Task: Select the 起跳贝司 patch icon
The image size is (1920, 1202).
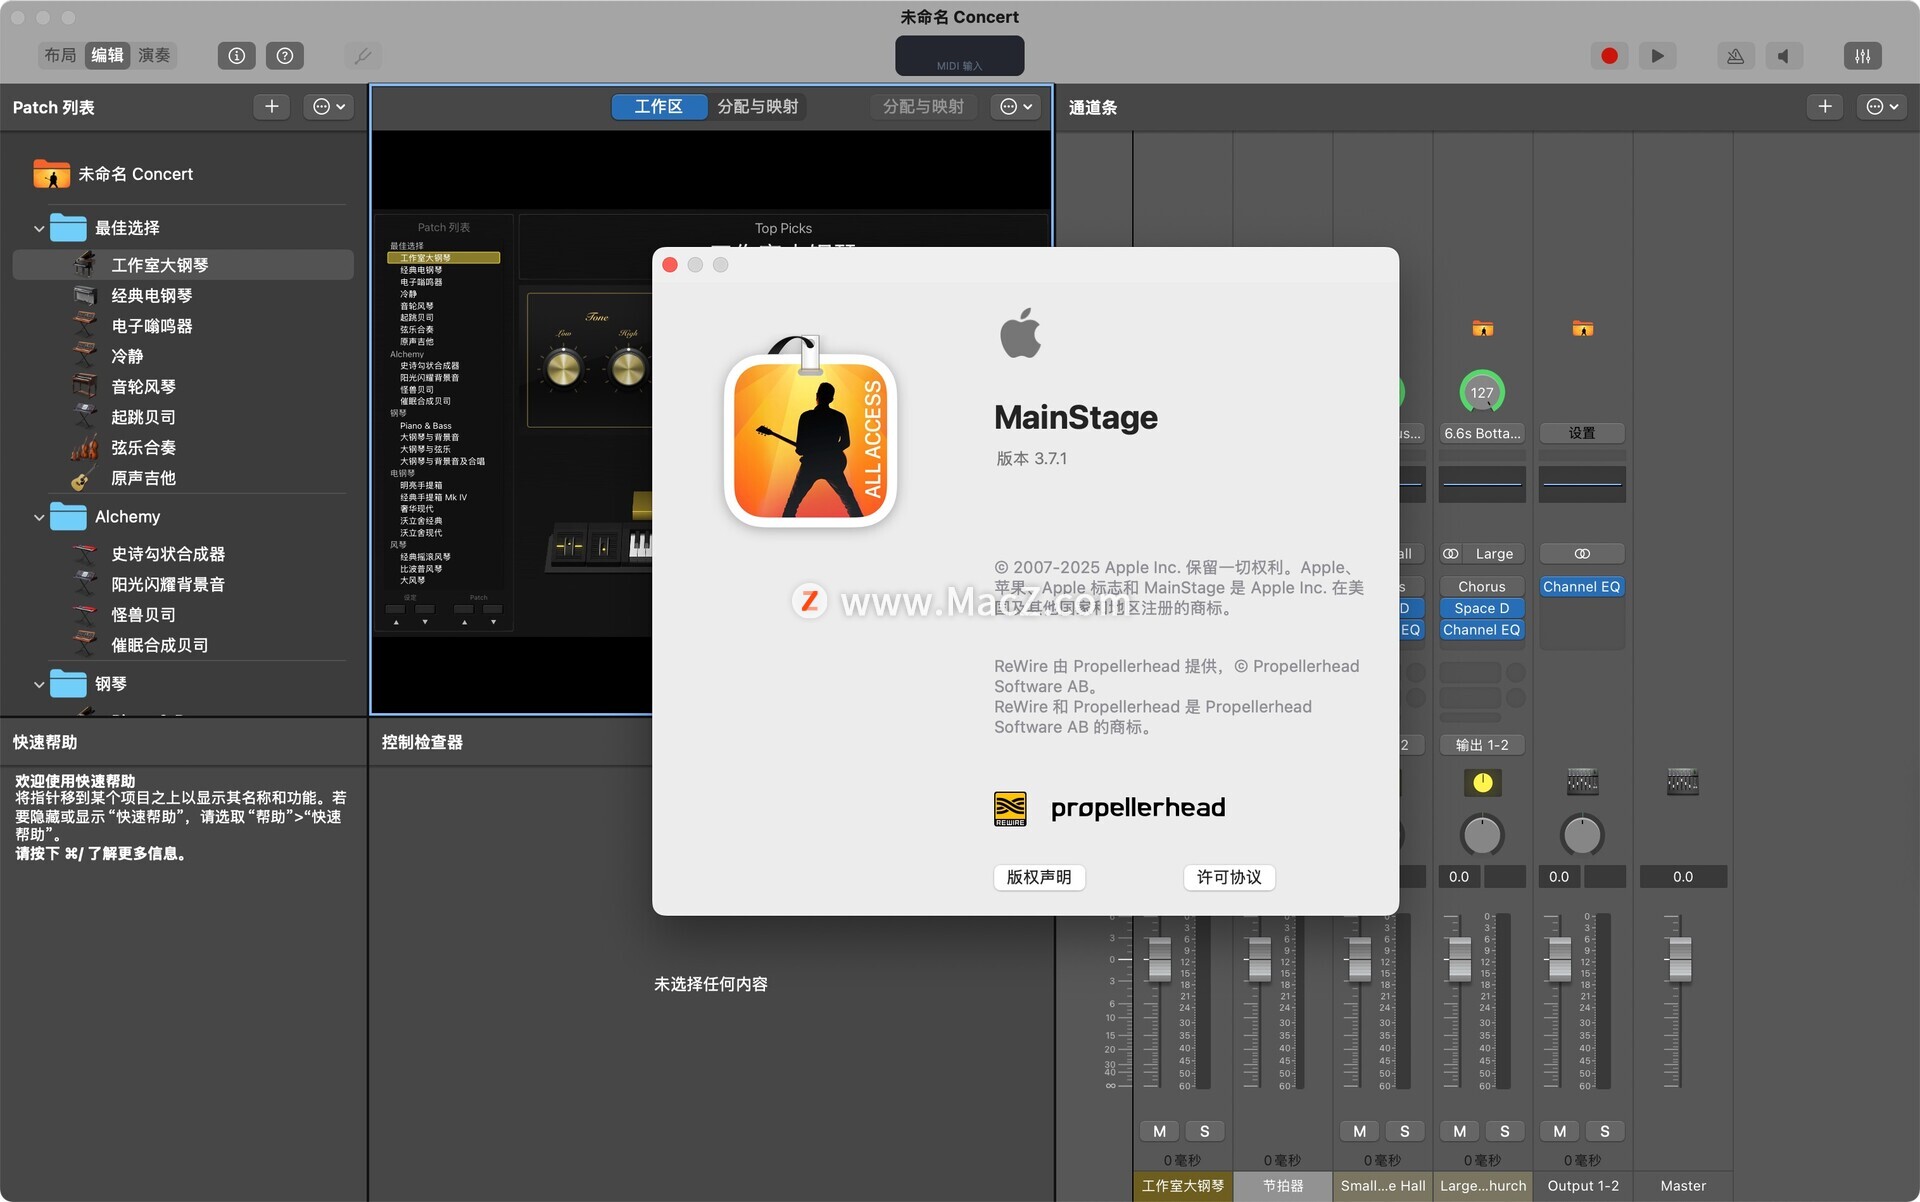Action: coord(85,417)
